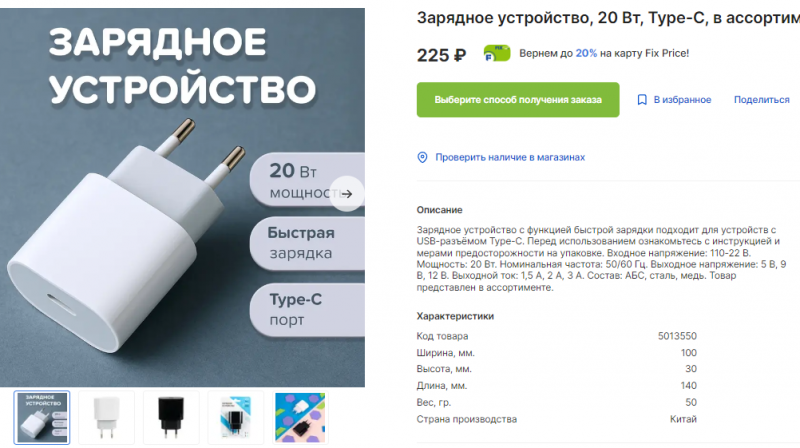
Task: Click the green Fix Price card icon
Action: pos(497,53)
